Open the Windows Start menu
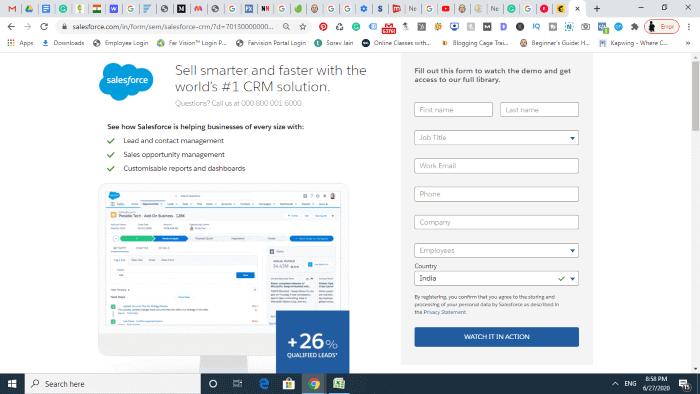 12,384
